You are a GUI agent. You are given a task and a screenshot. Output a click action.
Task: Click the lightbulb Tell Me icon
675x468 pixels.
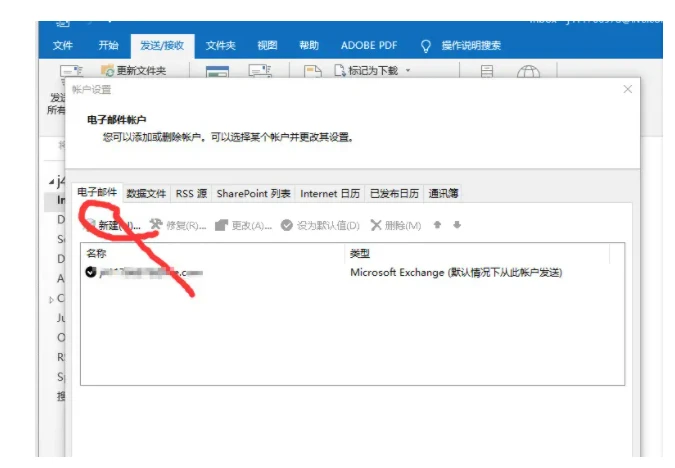click(x=425, y=46)
